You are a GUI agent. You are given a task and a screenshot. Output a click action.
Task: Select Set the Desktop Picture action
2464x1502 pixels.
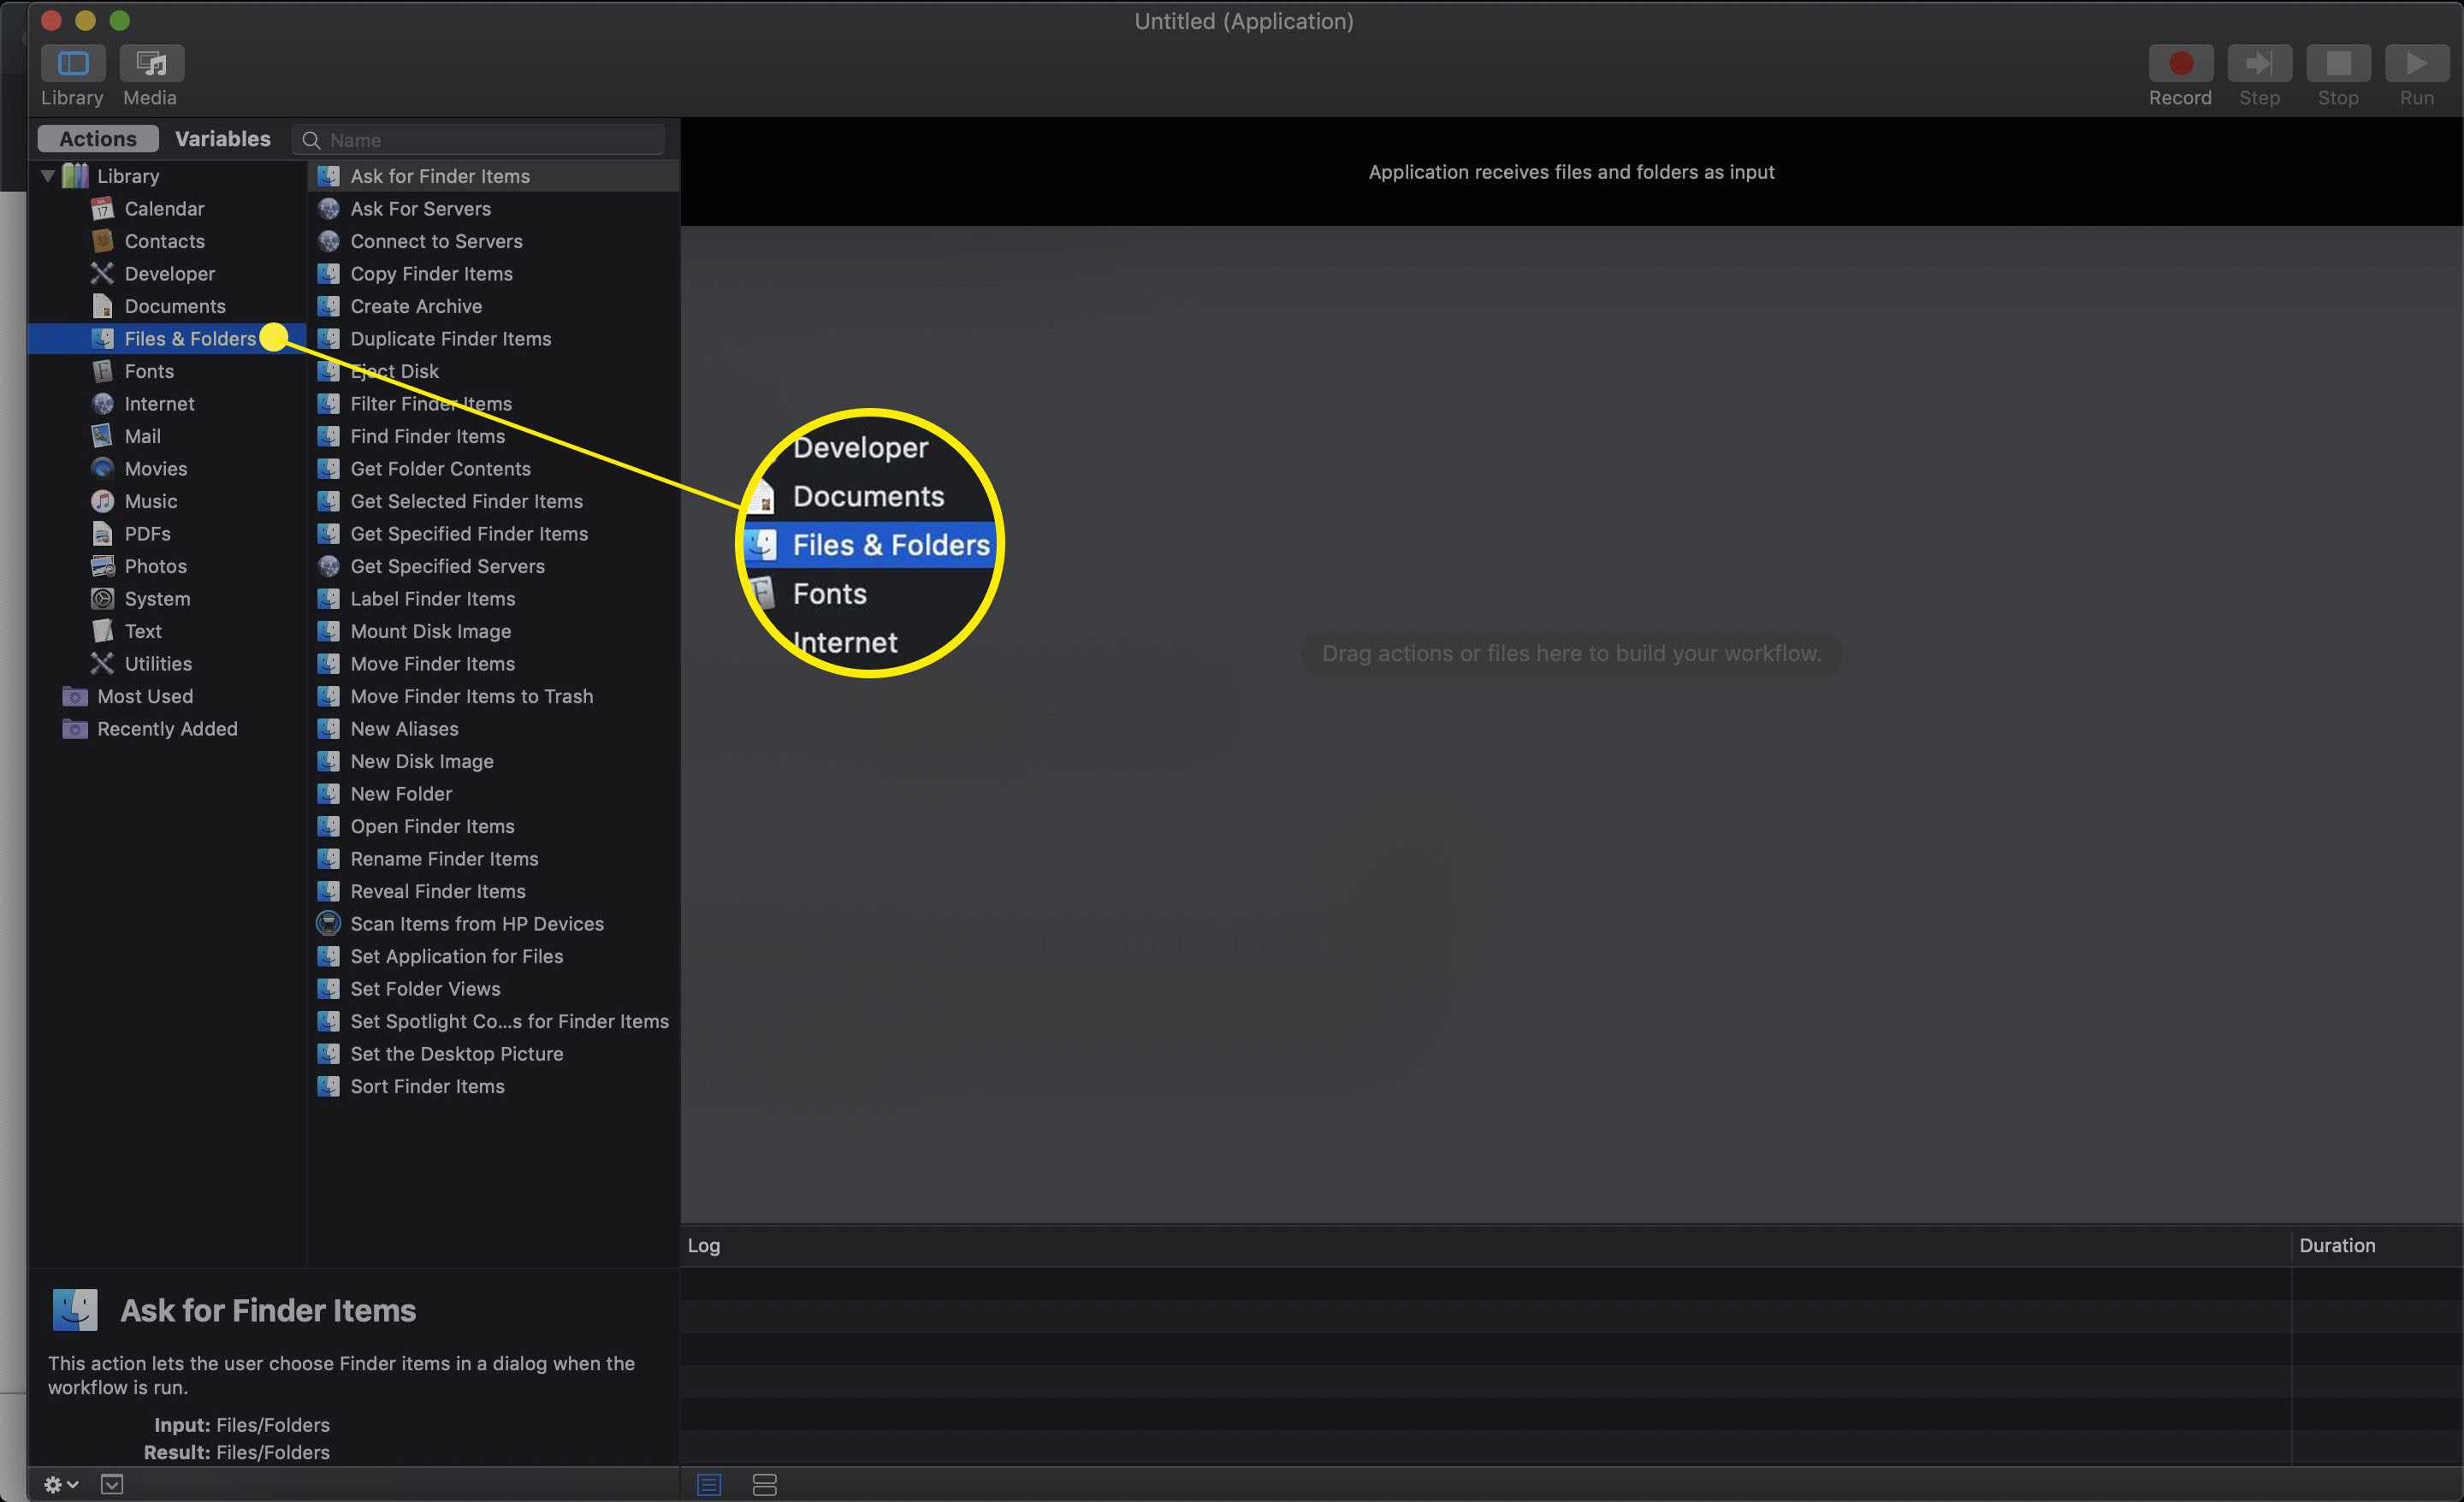pyautogui.click(x=494, y=1053)
